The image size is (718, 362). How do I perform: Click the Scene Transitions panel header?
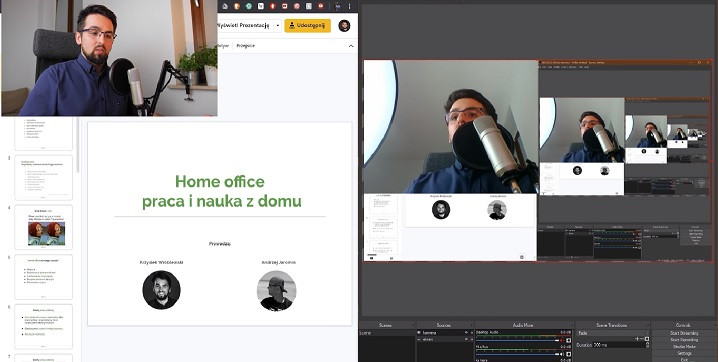click(611, 325)
